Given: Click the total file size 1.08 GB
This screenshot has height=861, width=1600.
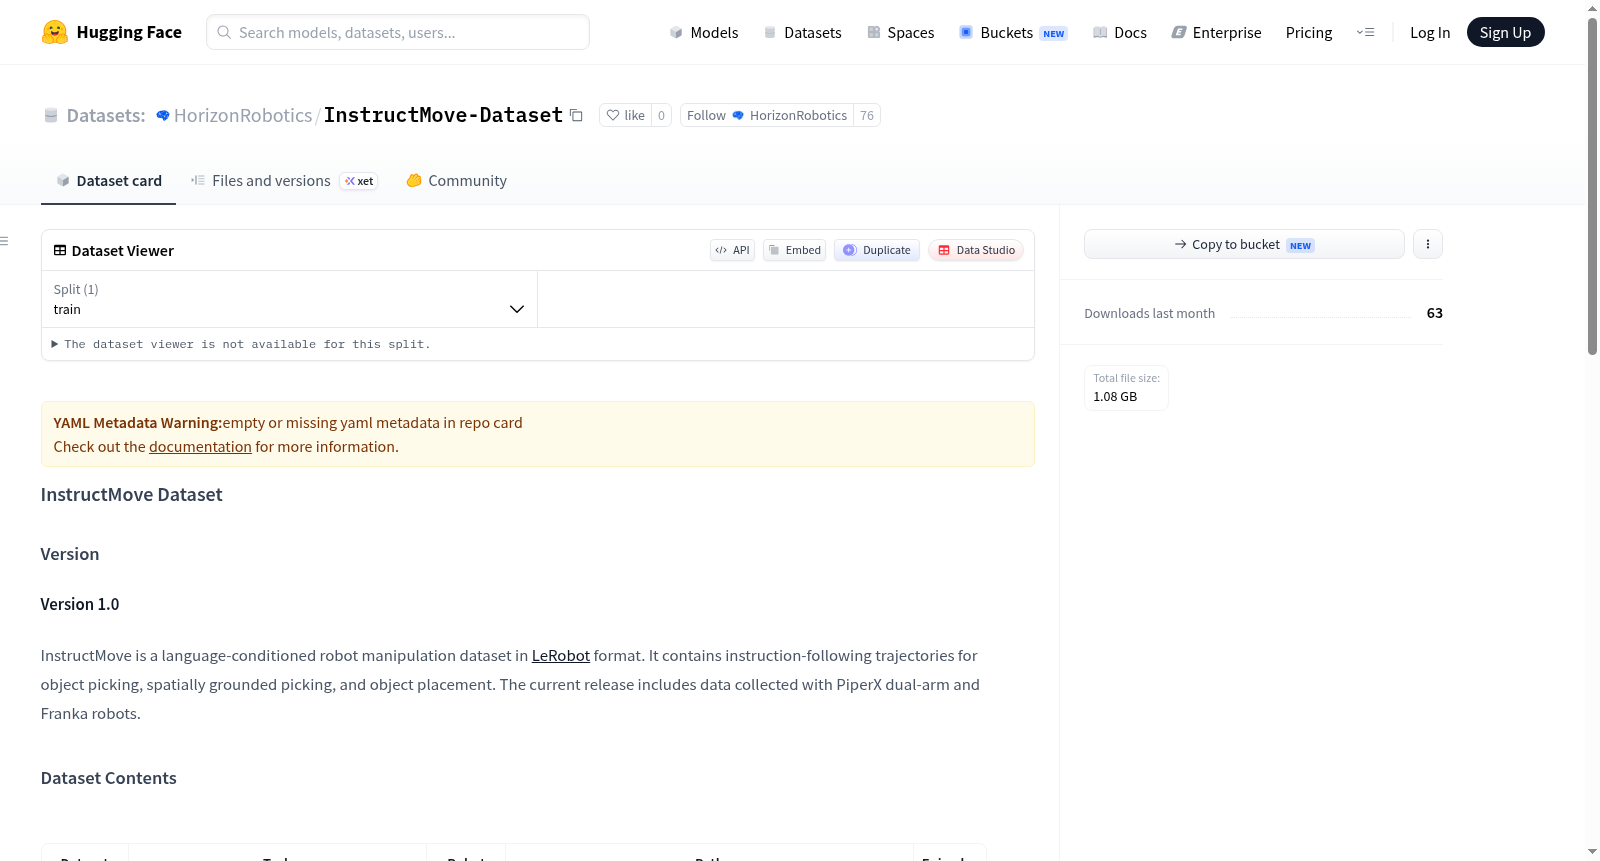Looking at the screenshot, I should click(1115, 397).
